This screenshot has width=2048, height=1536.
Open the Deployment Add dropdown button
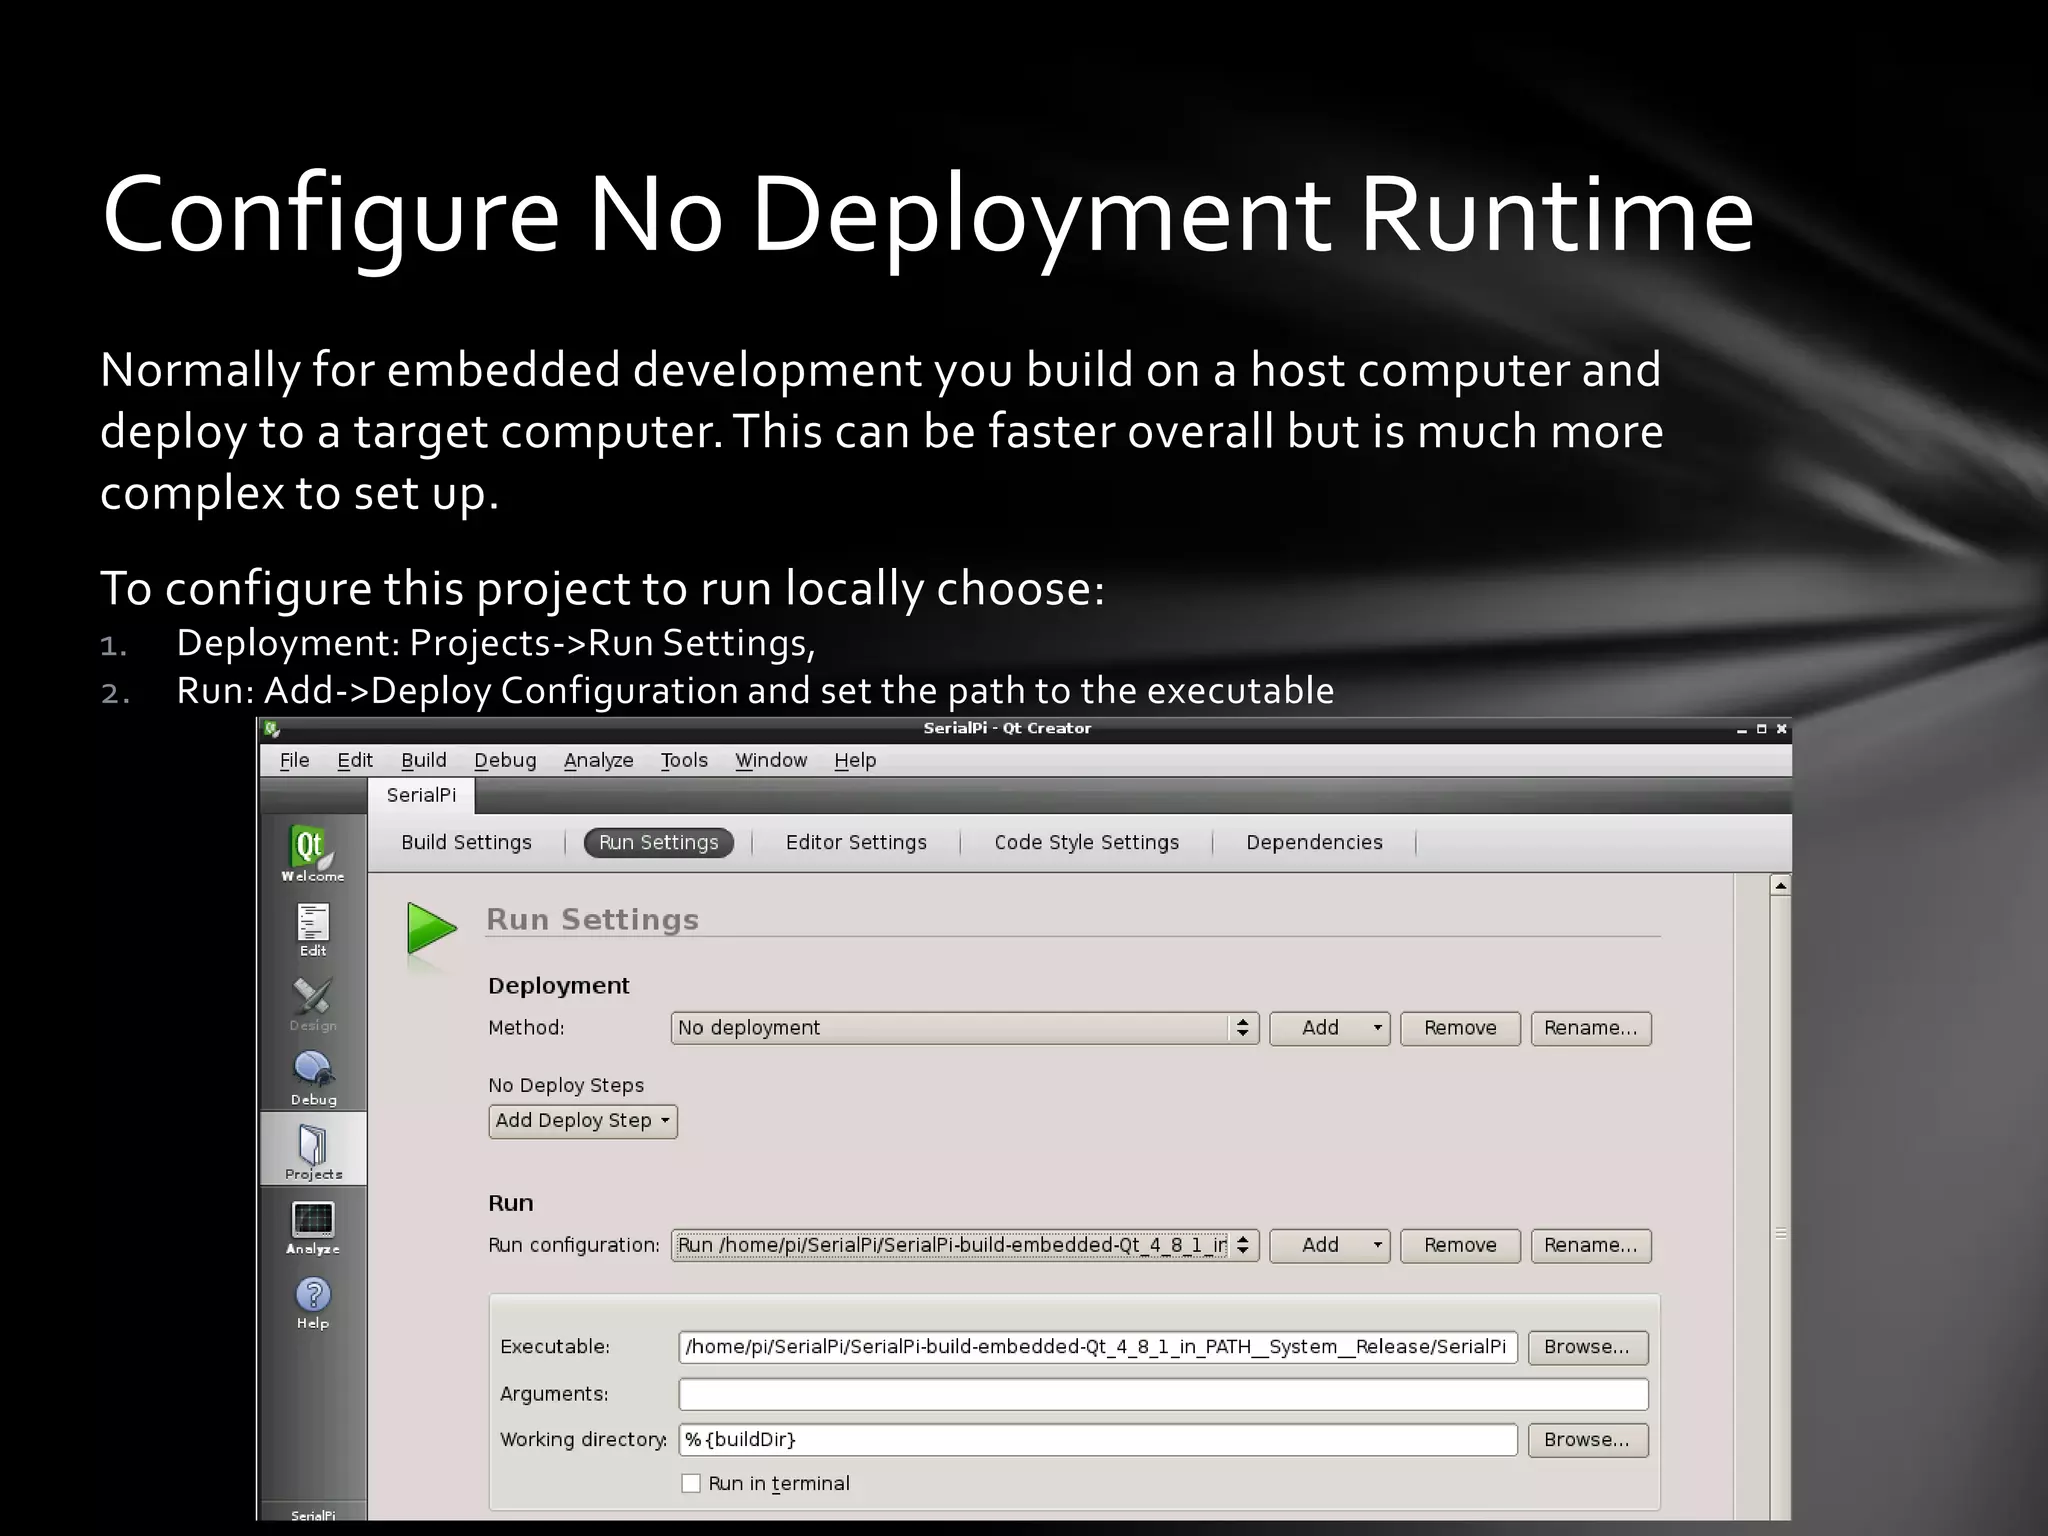[1330, 1028]
